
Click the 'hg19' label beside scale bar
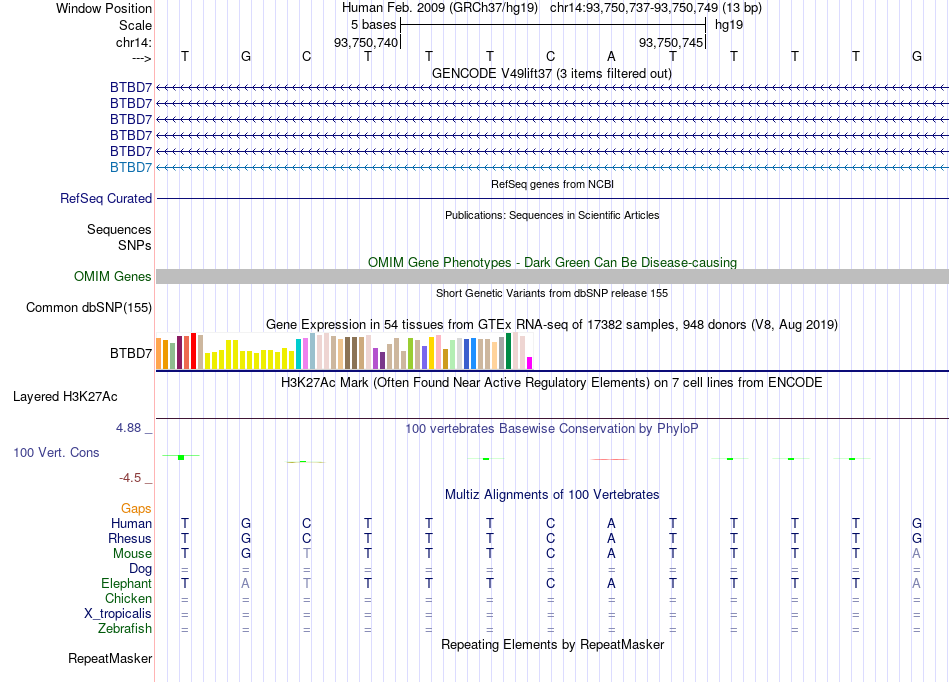(729, 25)
